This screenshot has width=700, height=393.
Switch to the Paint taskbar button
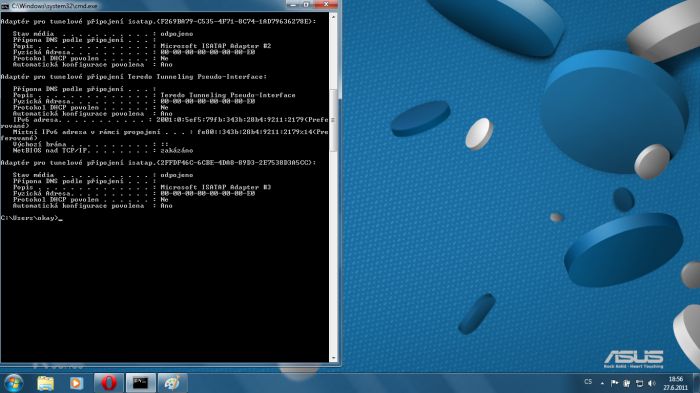[x=172, y=383]
